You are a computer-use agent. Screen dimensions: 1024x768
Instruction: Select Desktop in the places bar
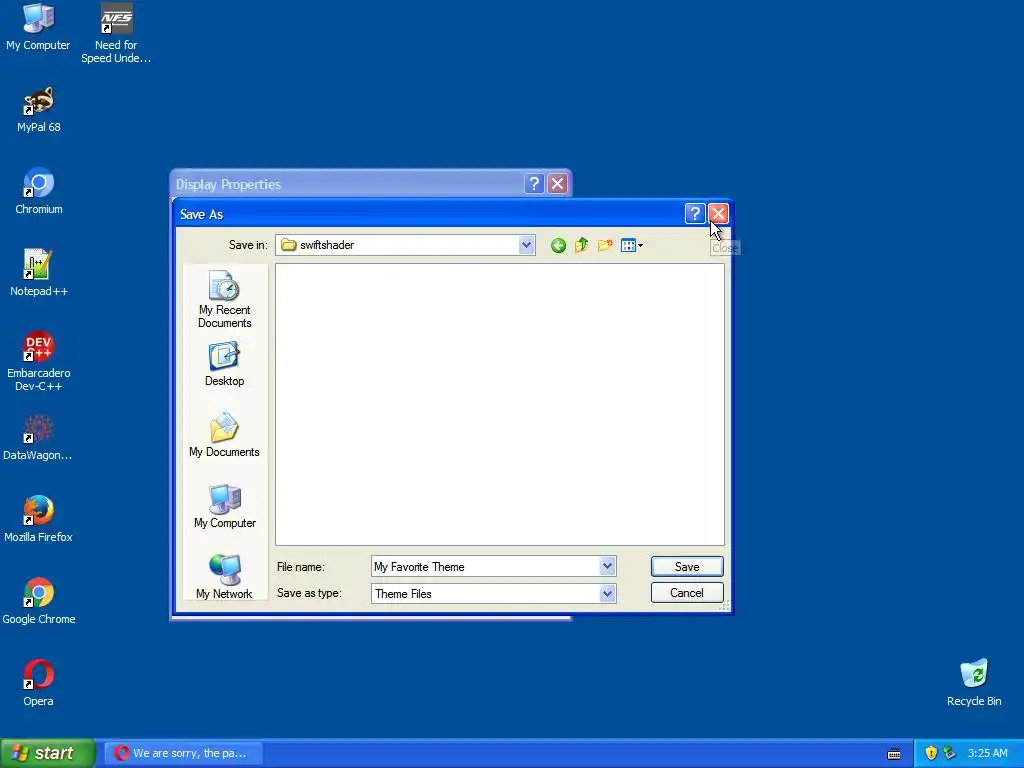tap(225, 364)
